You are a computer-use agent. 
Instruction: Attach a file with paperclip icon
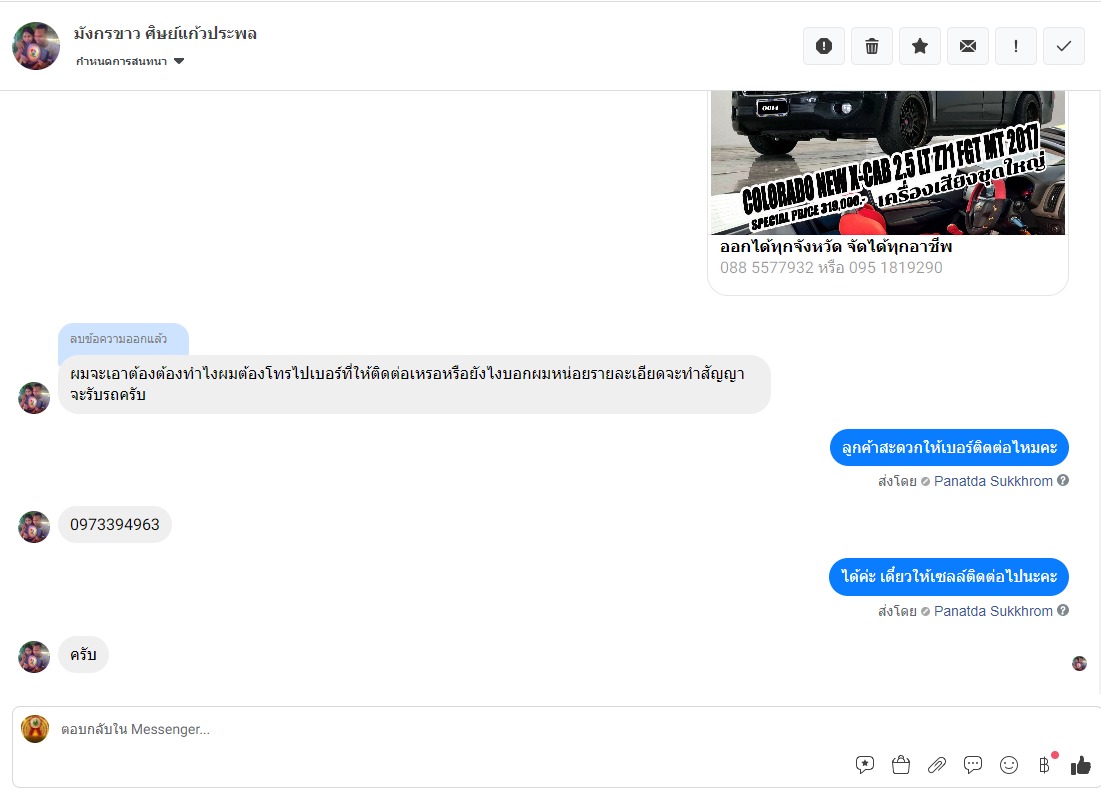[937, 764]
